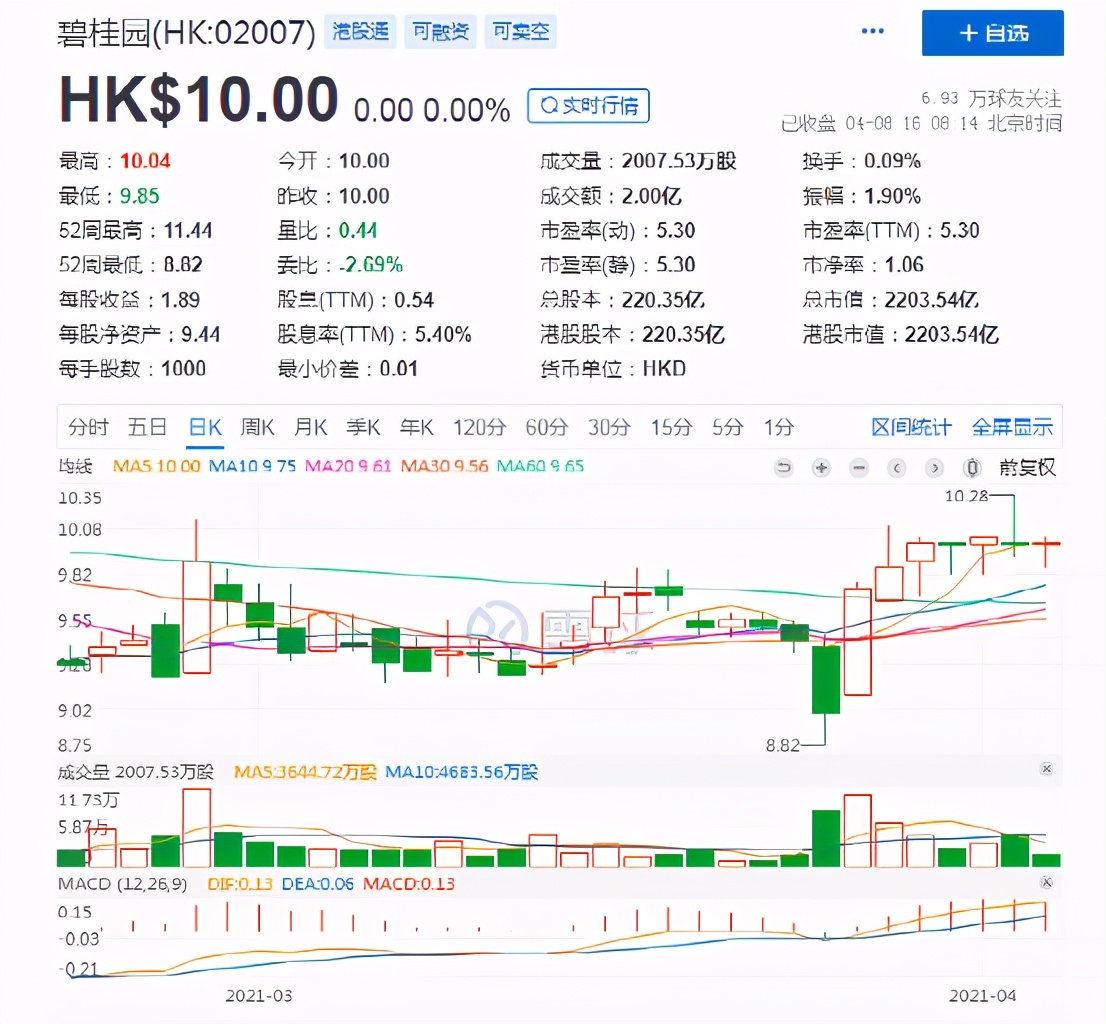Image resolution: width=1106 pixels, height=1024 pixels.
Task: Click the HK$10.00 current price
Action: (199, 99)
